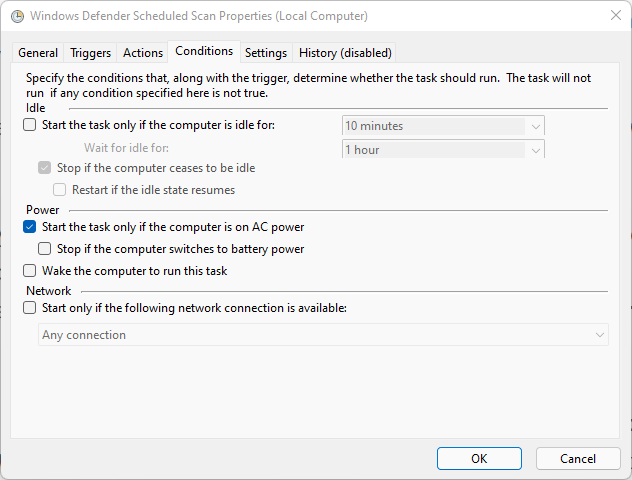Uncheck Start only if on AC power

pos(29,227)
